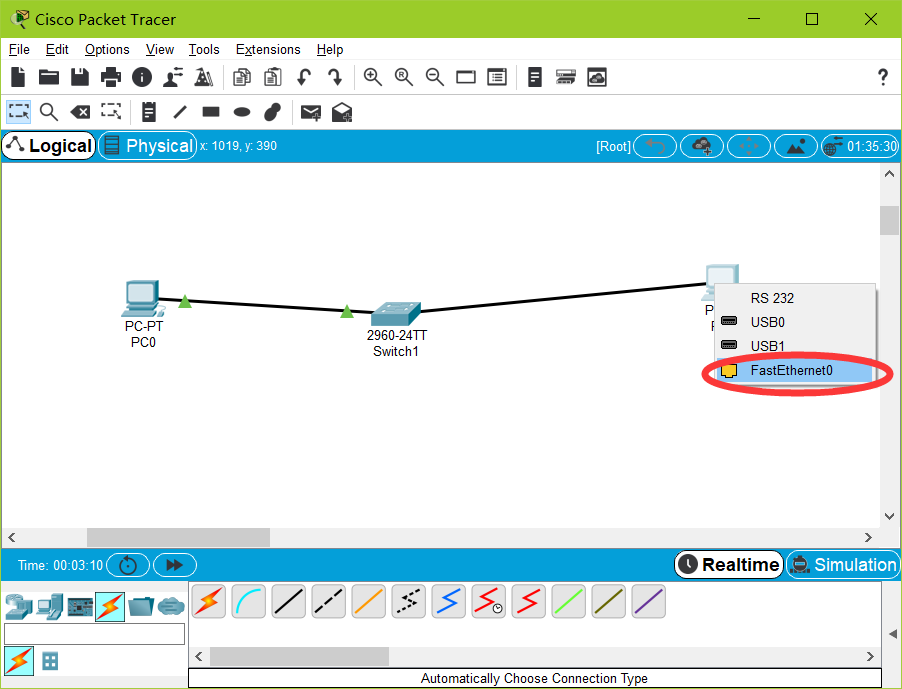The height and width of the screenshot is (689, 902).
Task: Switch to the Physical workspace tab
Action: [x=148, y=146]
